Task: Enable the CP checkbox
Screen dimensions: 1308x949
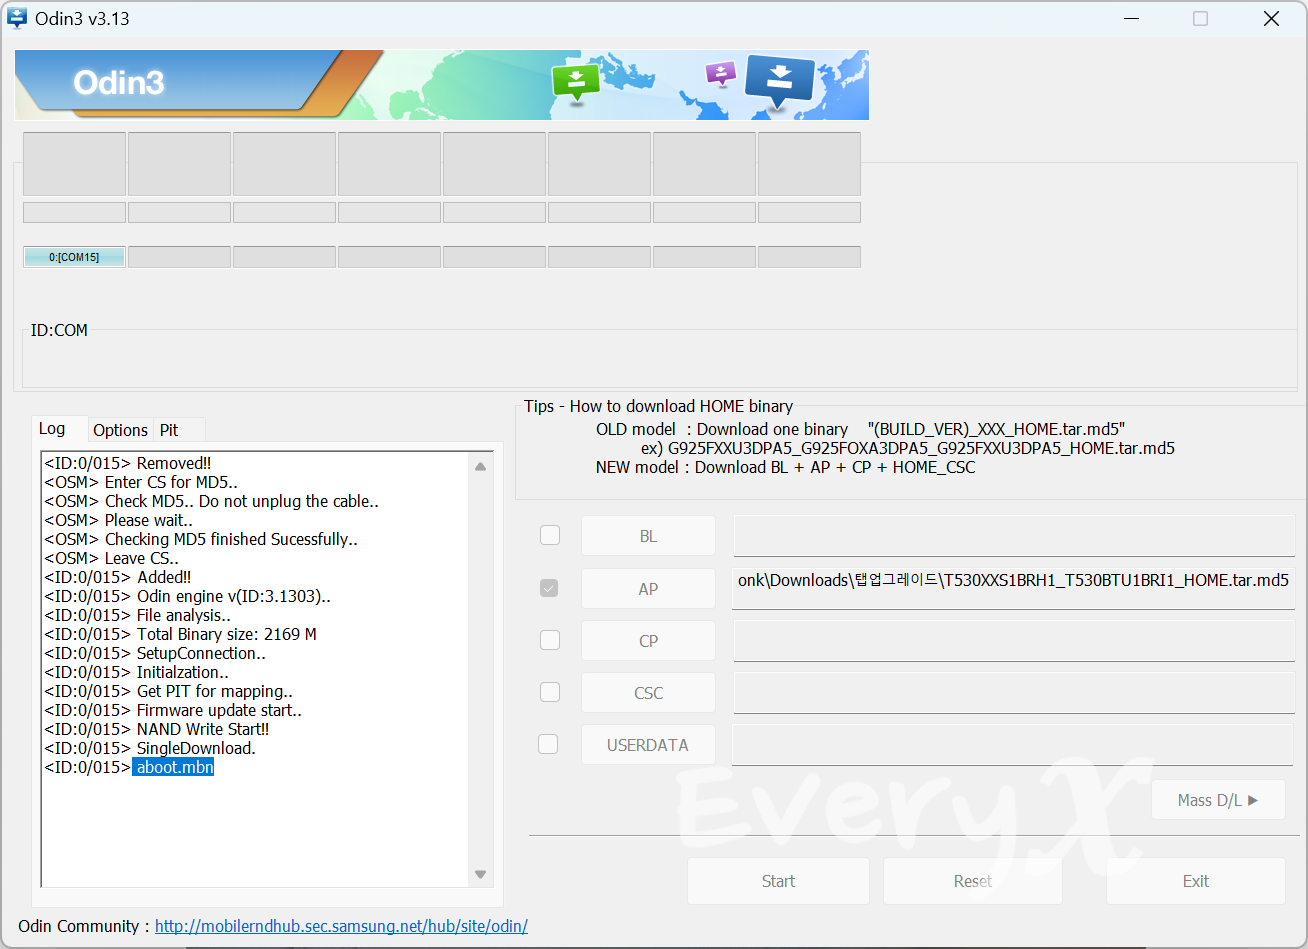Action: pyautogui.click(x=550, y=640)
